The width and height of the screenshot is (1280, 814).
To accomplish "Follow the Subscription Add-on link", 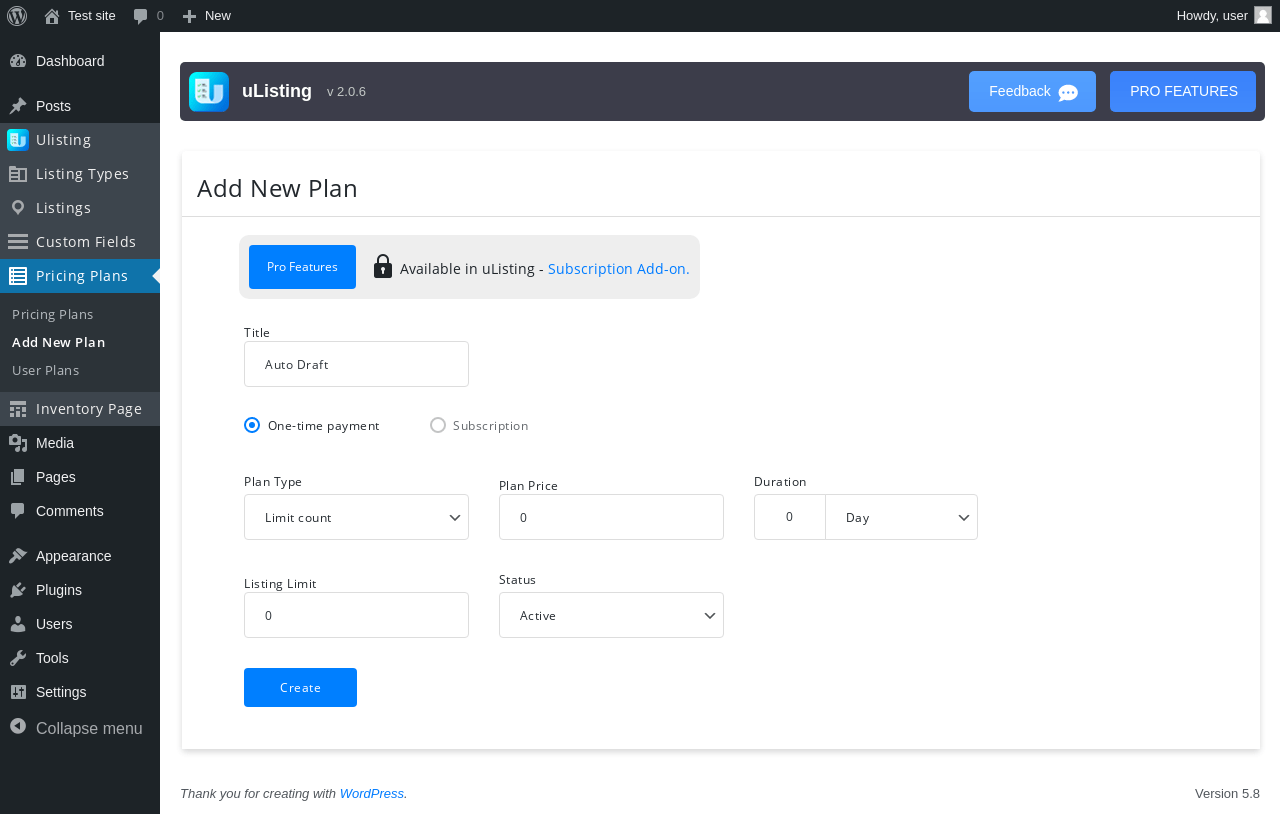I will [619, 268].
